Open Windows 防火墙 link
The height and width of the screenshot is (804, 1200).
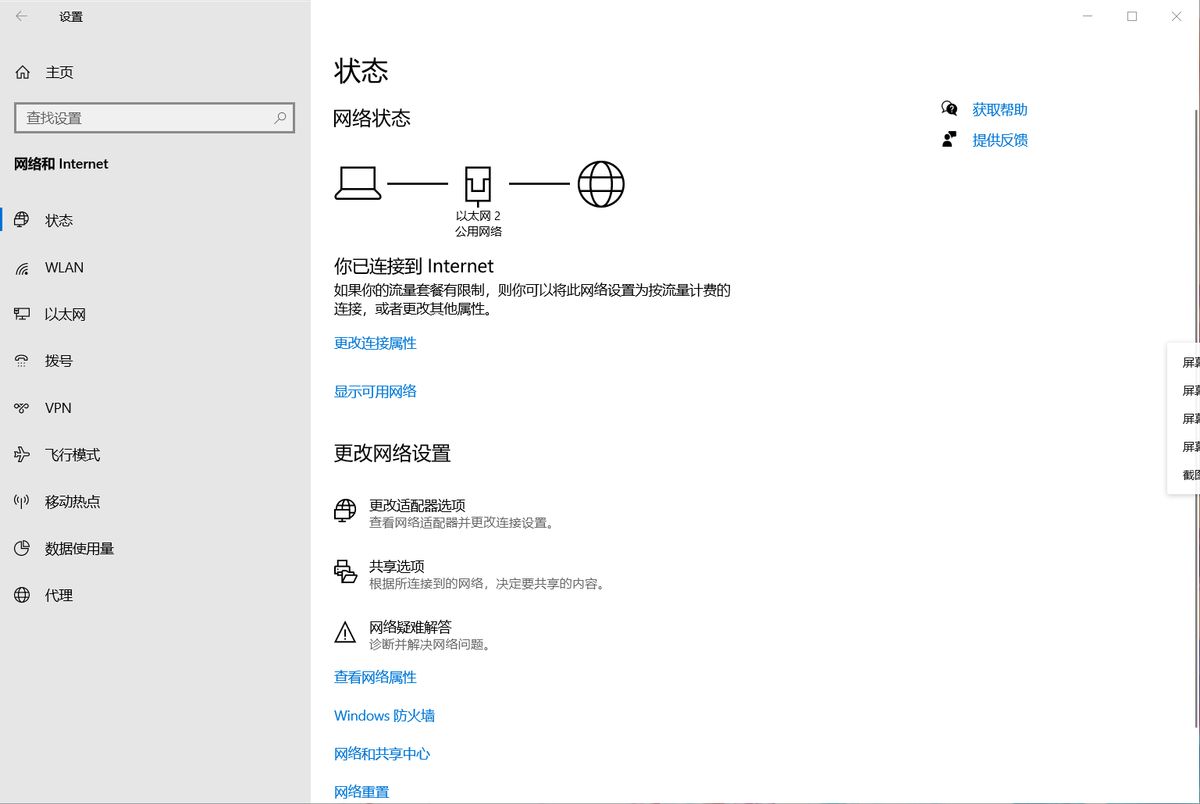point(384,715)
